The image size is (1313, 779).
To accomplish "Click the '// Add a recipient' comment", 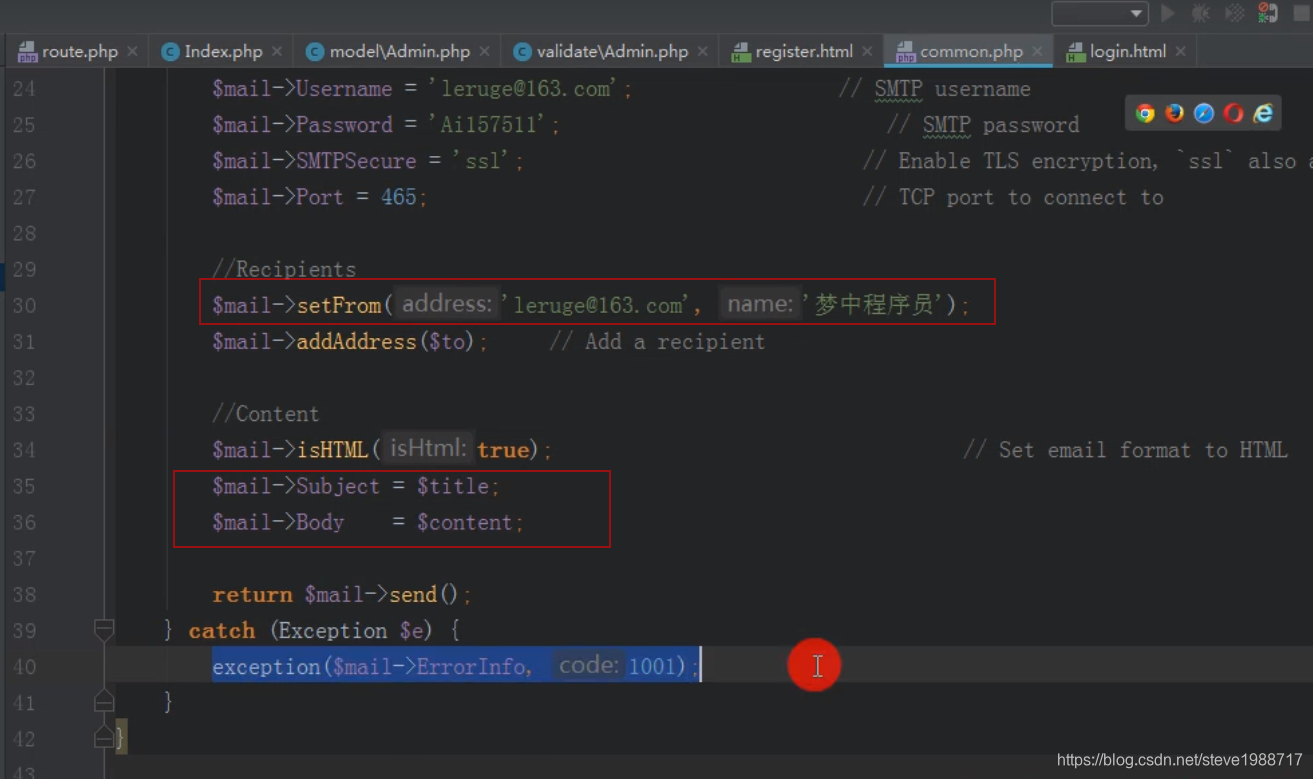I will click(657, 341).
